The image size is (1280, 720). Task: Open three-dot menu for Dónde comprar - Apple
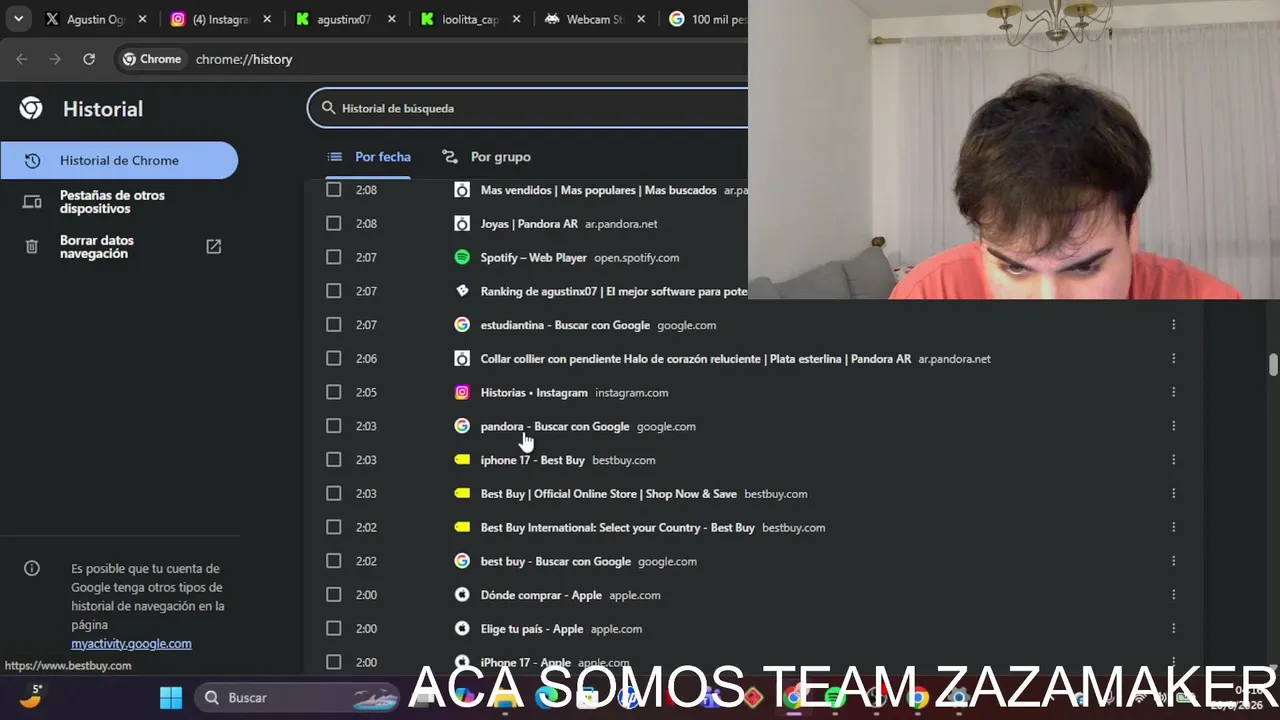pyautogui.click(x=1173, y=595)
